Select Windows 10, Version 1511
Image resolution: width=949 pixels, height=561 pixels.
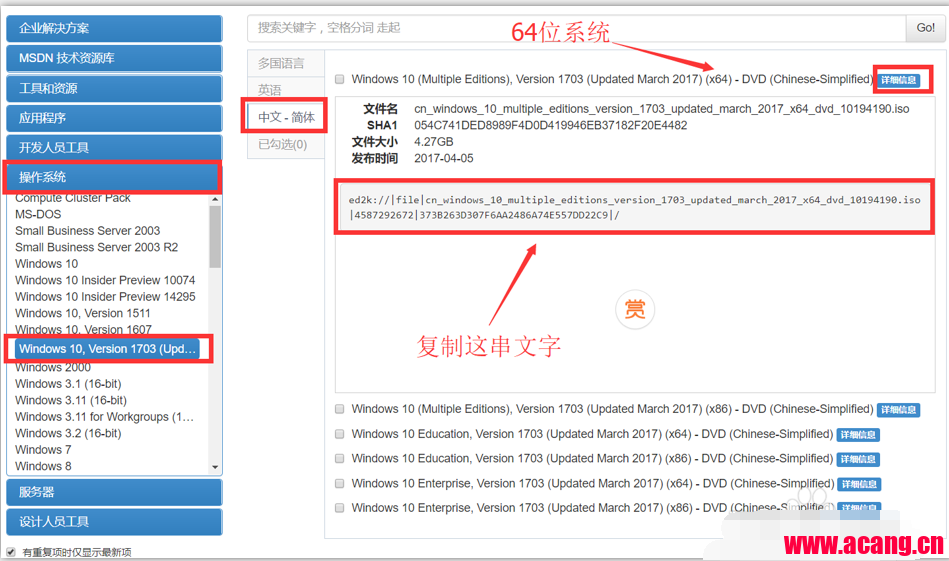pos(83,313)
